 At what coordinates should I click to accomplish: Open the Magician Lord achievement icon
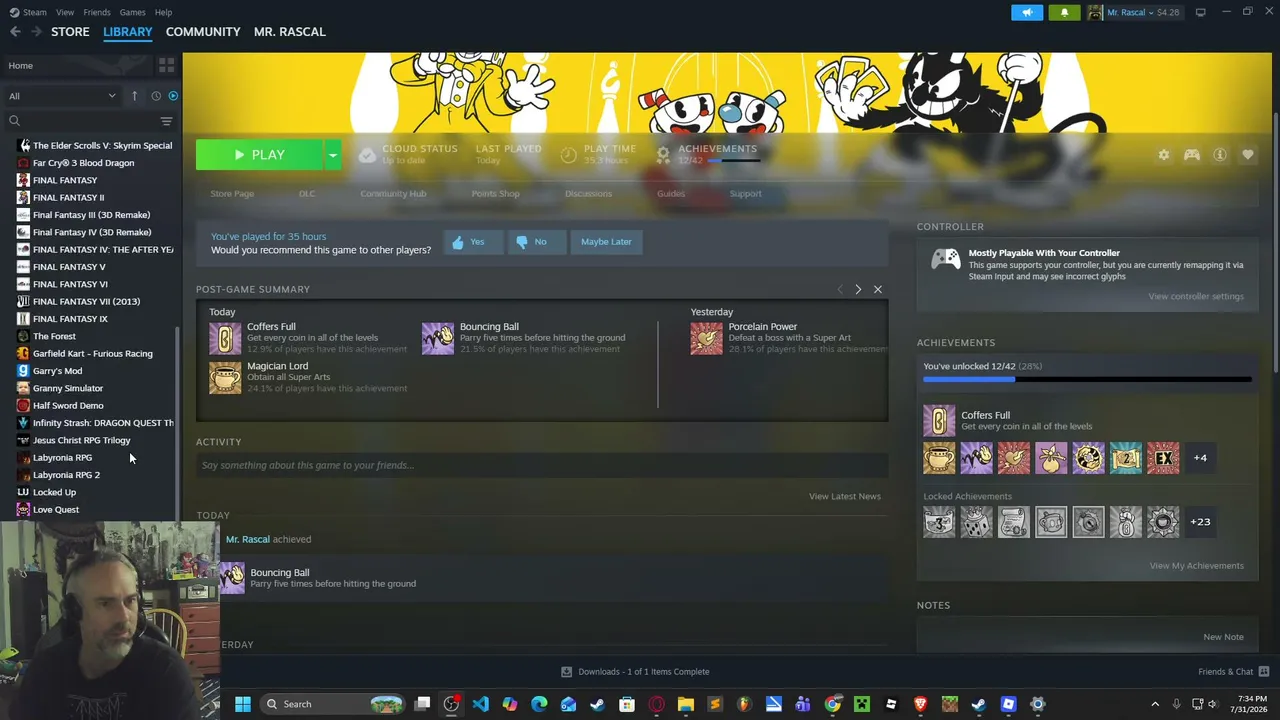click(225, 378)
